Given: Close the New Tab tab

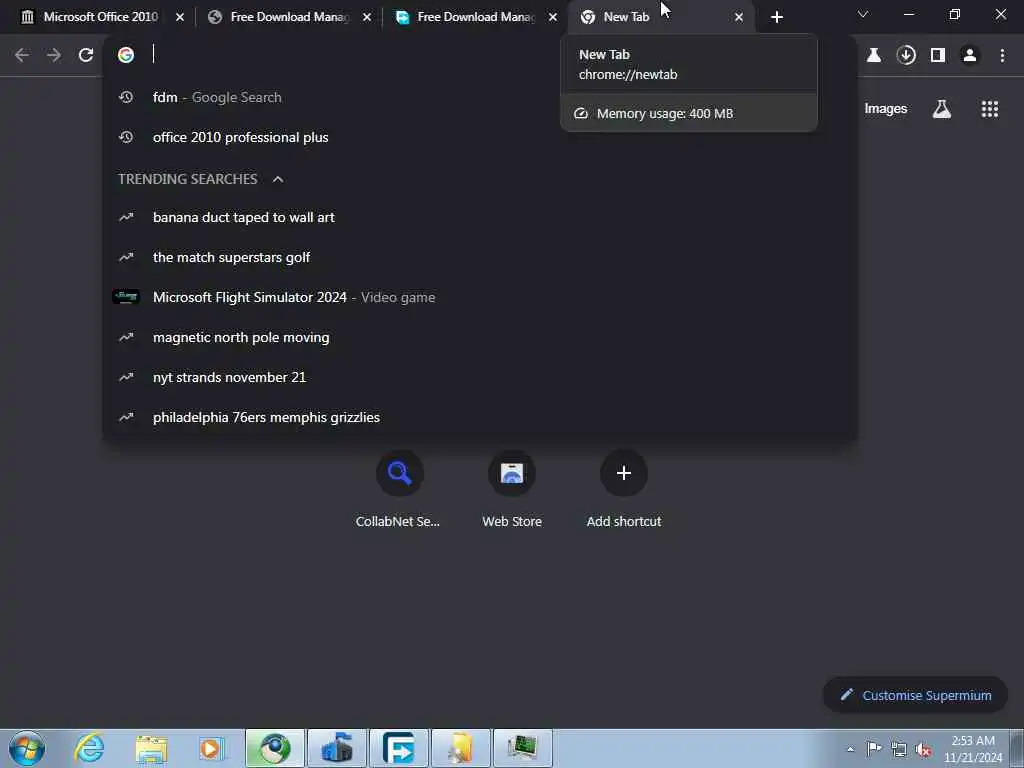Looking at the screenshot, I should pyautogui.click(x=739, y=17).
